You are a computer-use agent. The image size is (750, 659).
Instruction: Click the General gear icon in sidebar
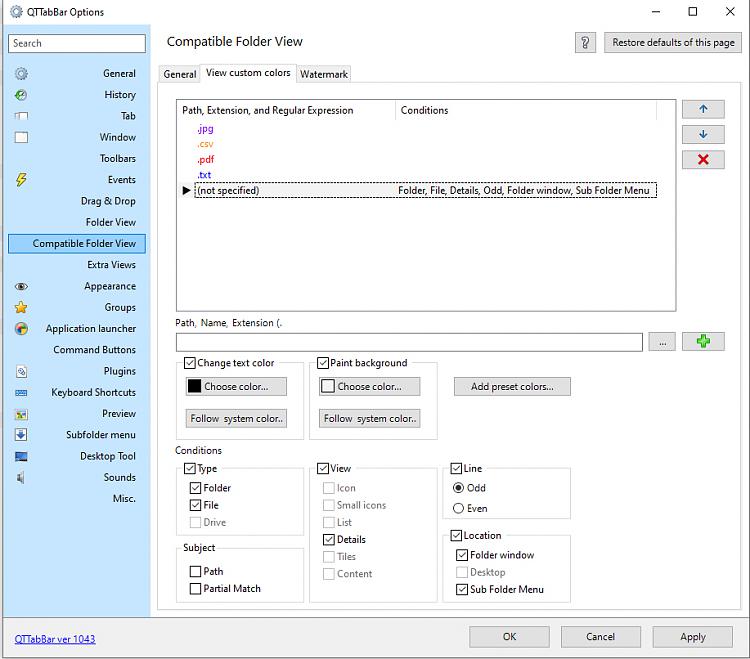[x=21, y=74]
